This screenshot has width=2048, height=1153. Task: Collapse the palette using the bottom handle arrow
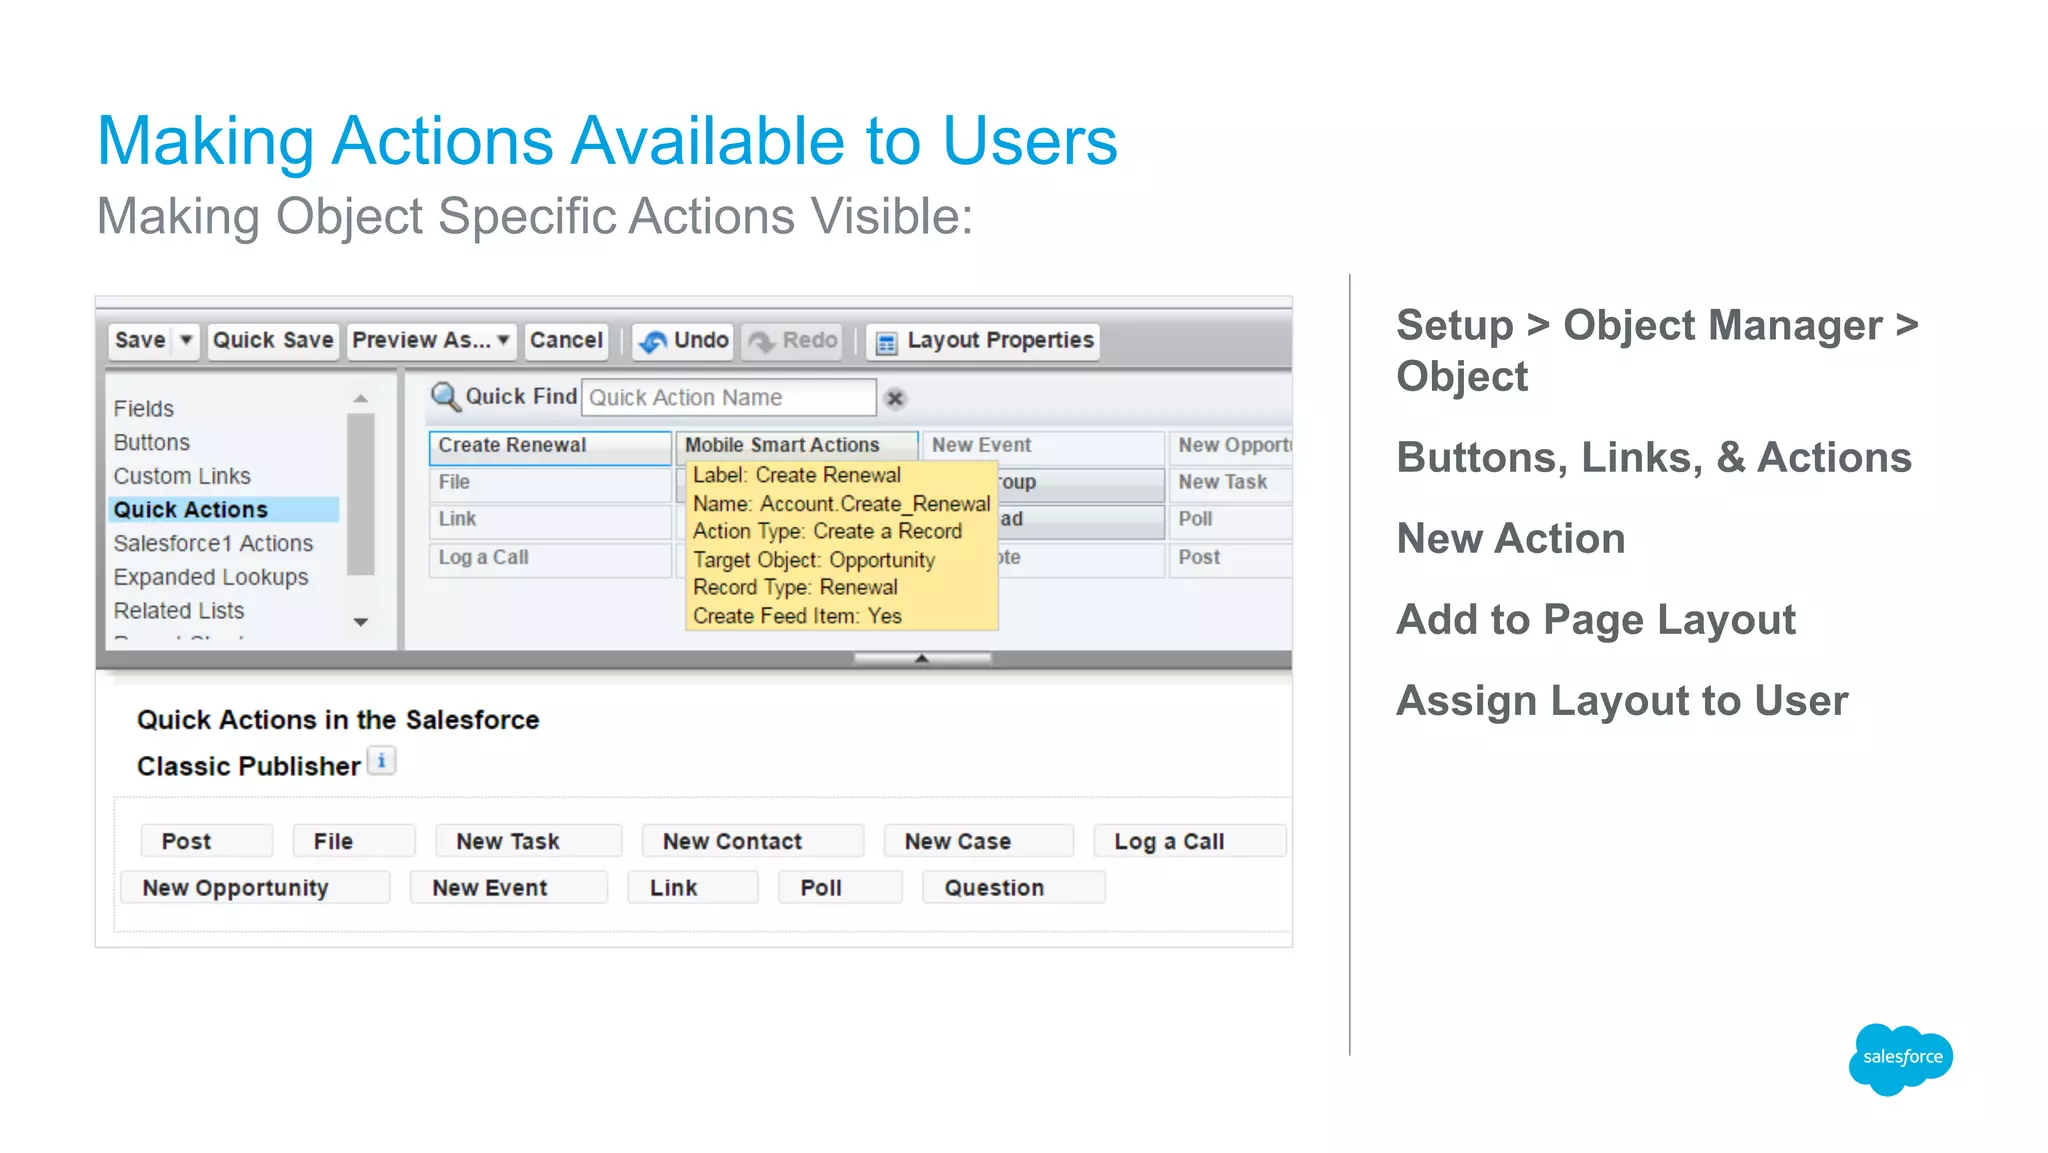(x=922, y=658)
